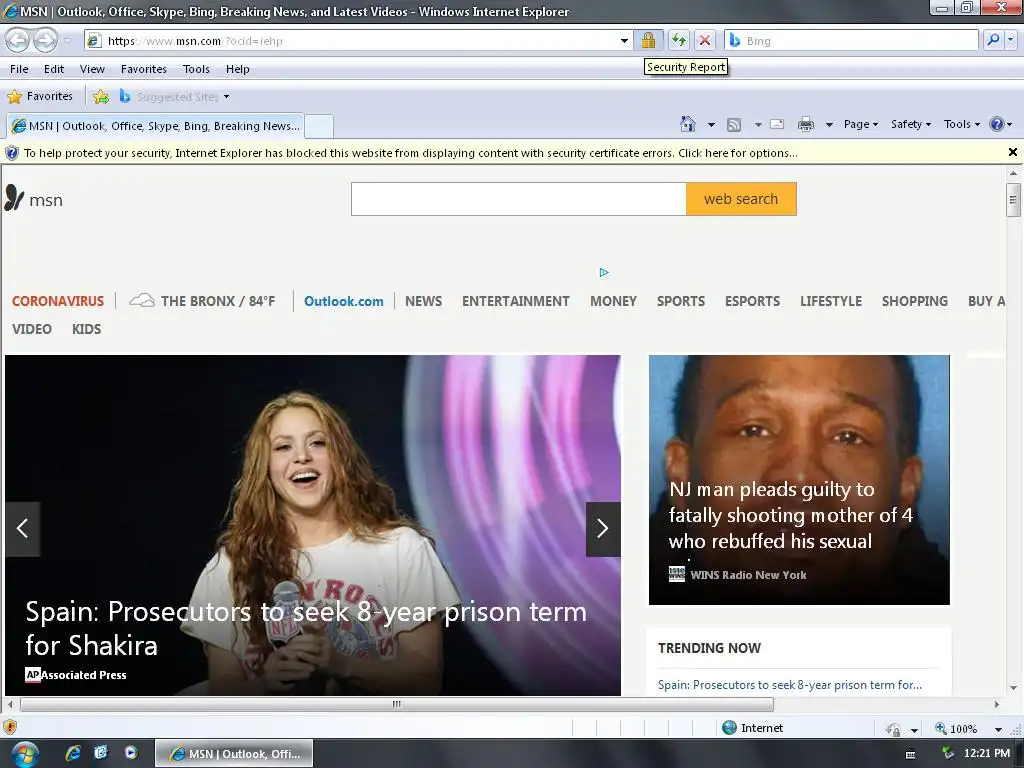
Task: Open the Outlook.com link
Action: [344, 301]
